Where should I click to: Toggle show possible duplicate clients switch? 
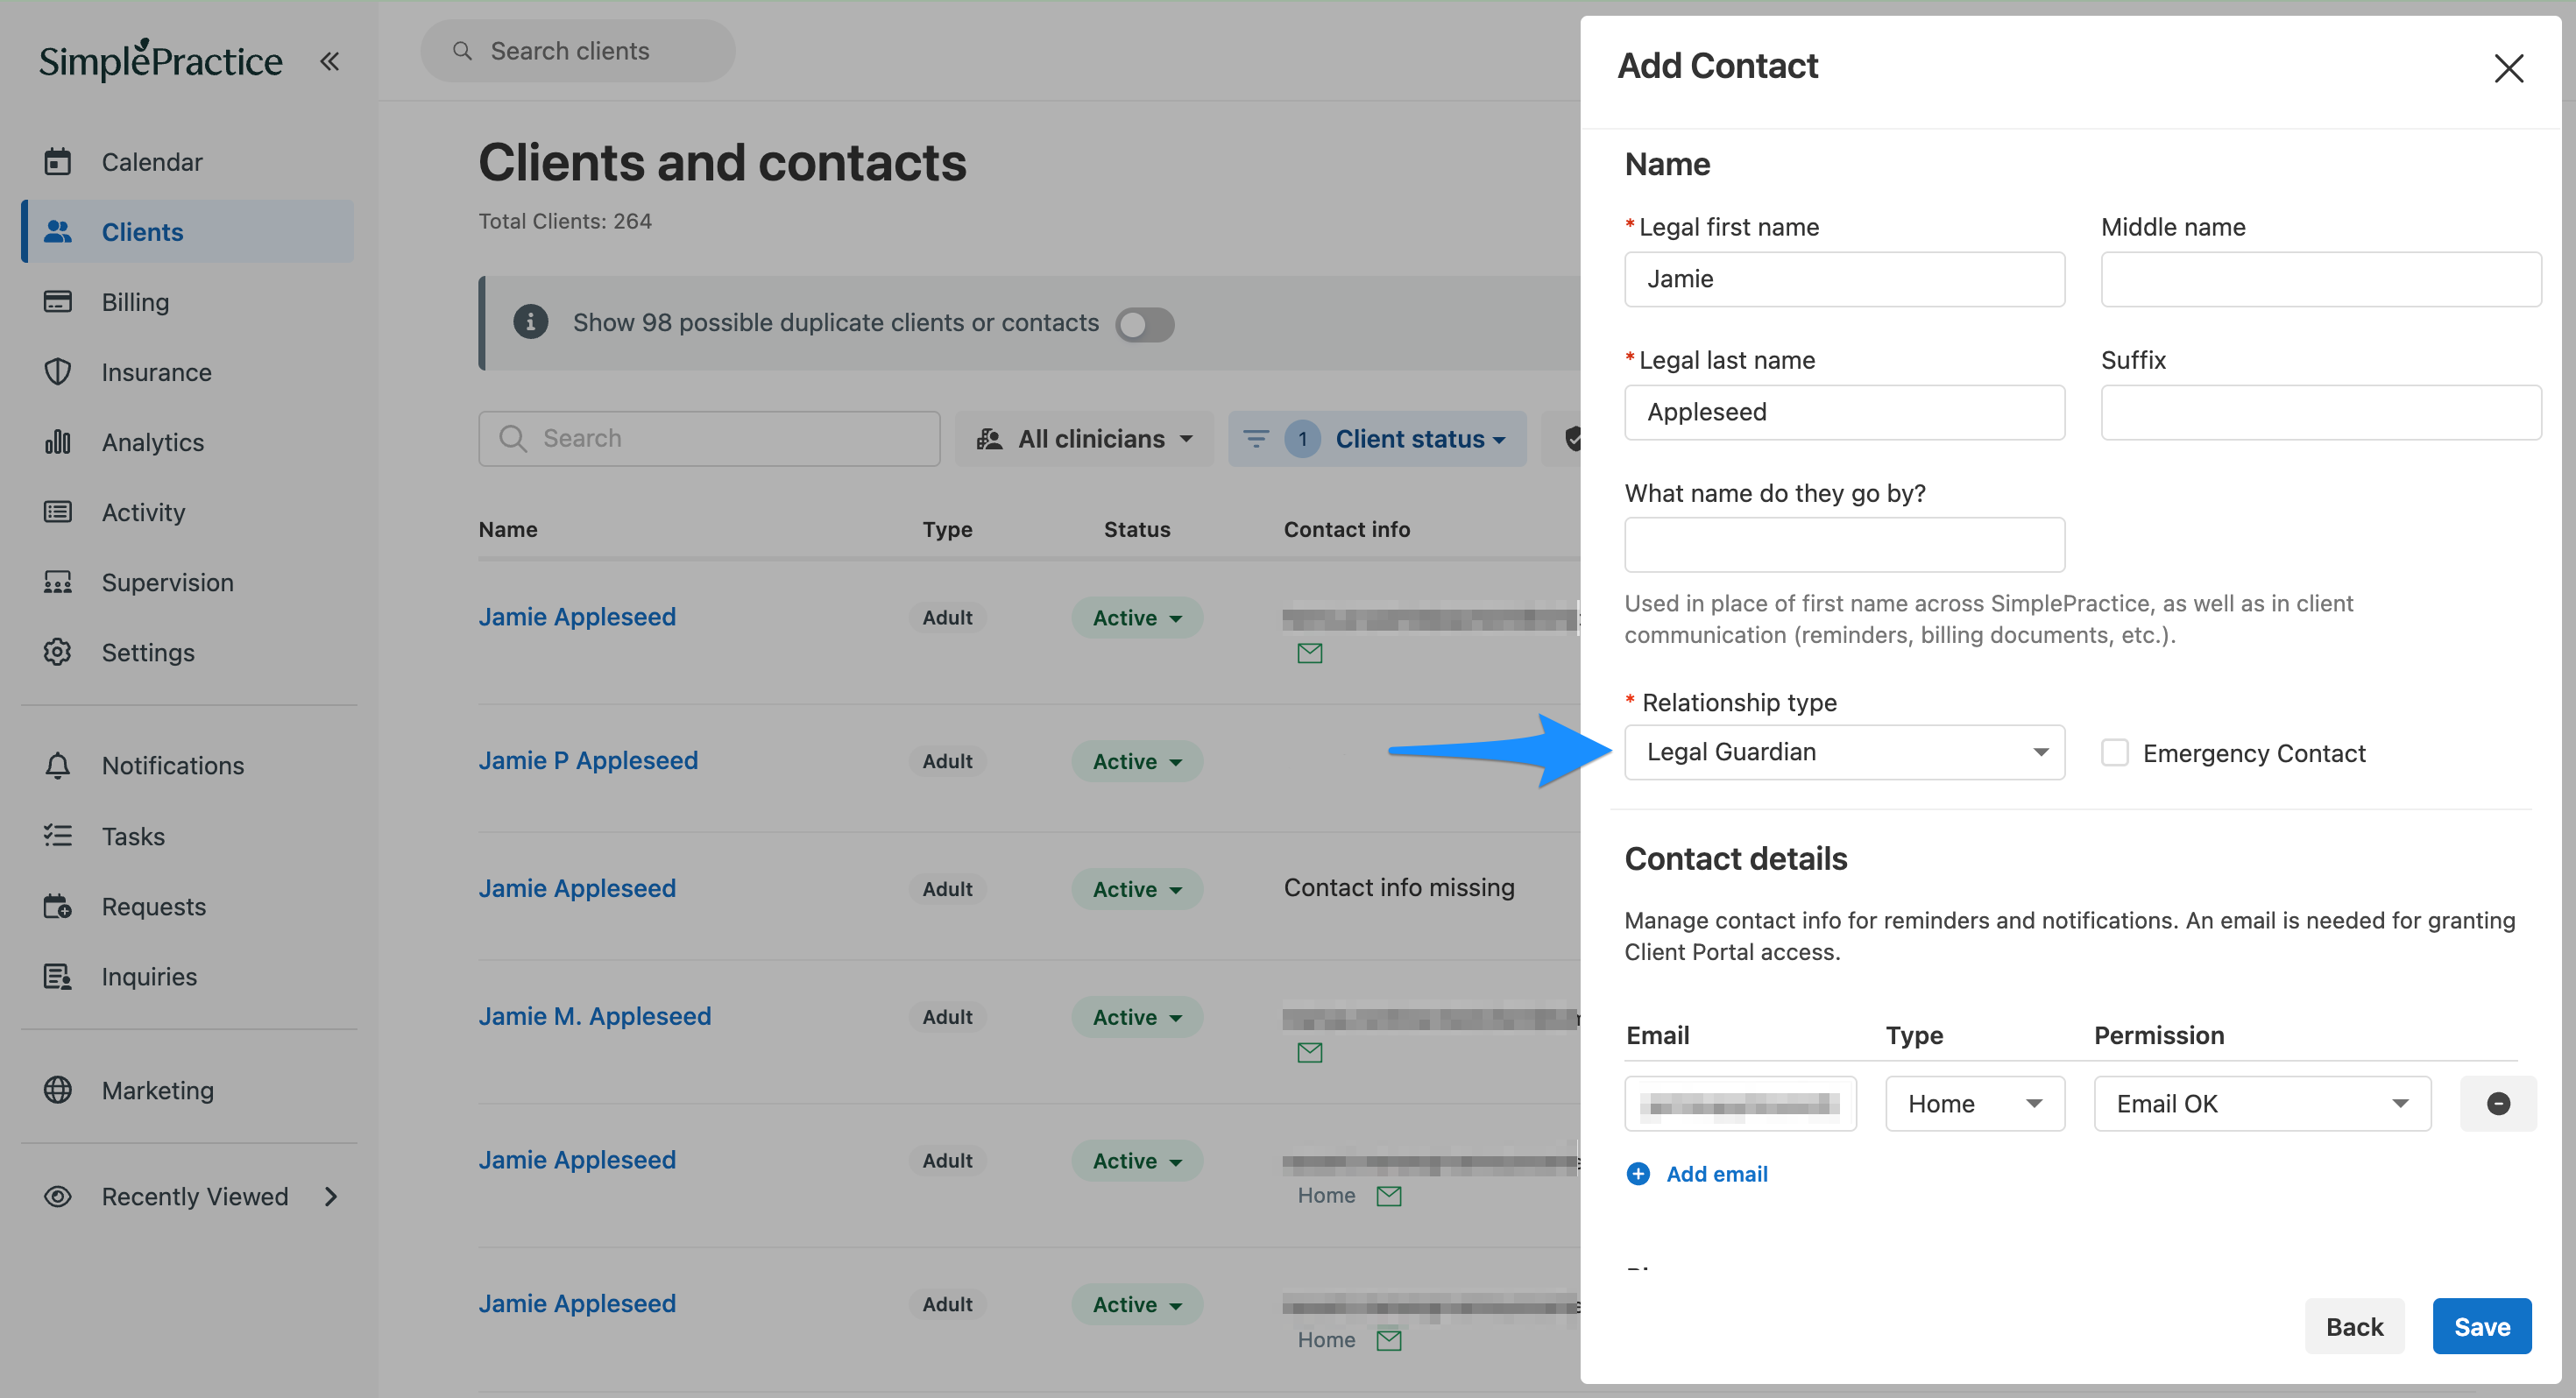tap(1144, 324)
